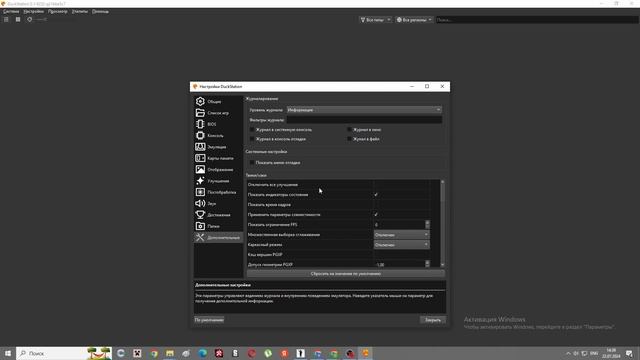Open the Помощь menu

pos(100,11)
